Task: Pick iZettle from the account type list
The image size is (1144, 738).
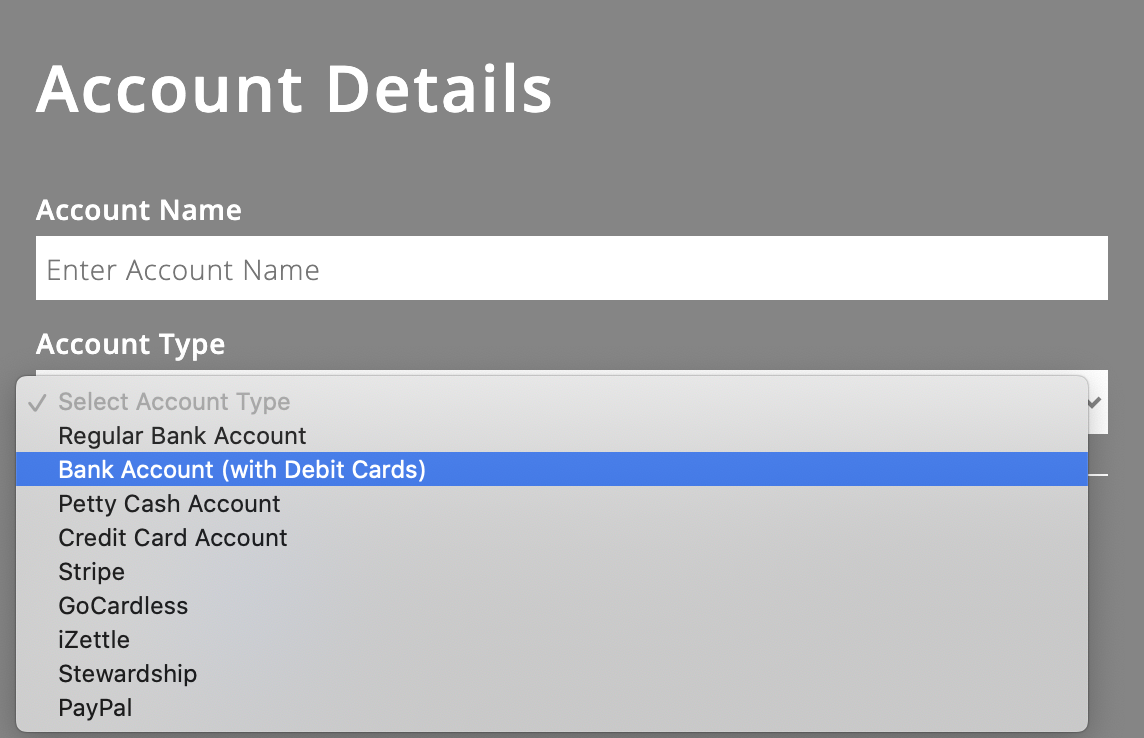Action: [94, 639]
